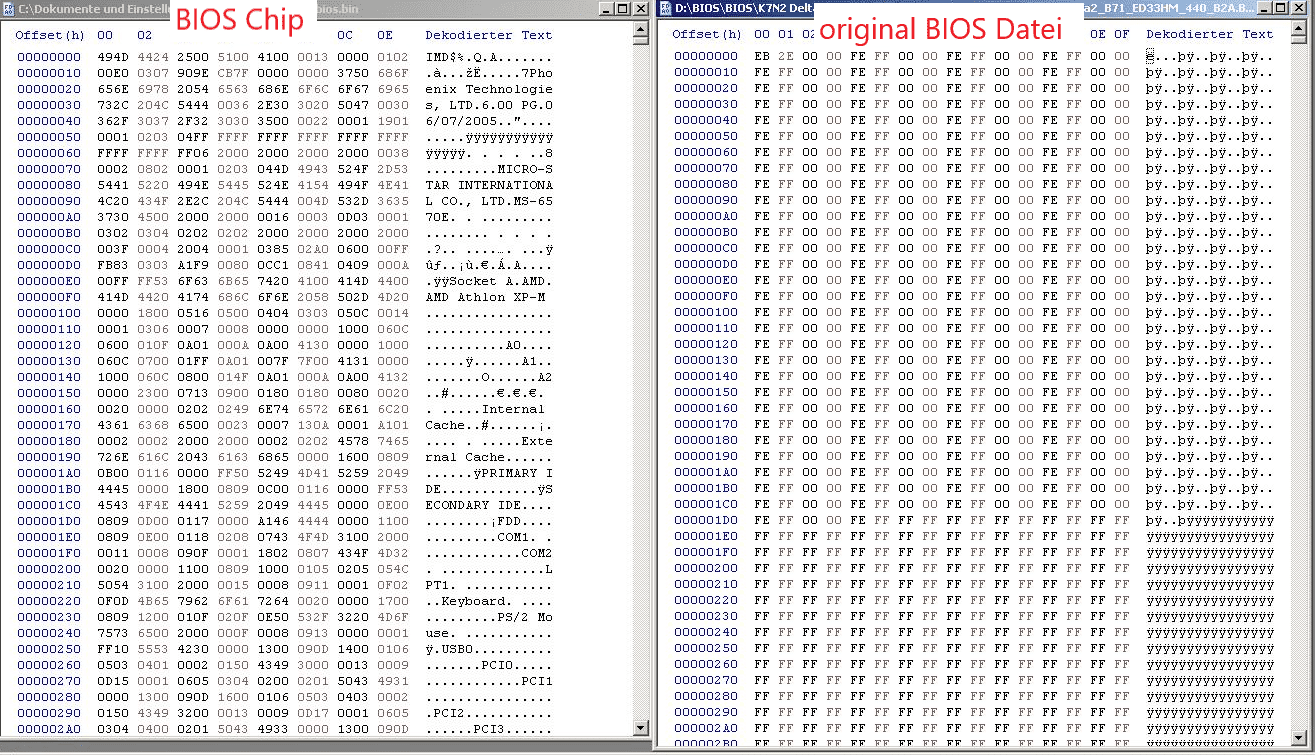
Task: Select byte EB at offset 00000000 in original BIOS
Action: pyautogui.click(x=762, y=56)
